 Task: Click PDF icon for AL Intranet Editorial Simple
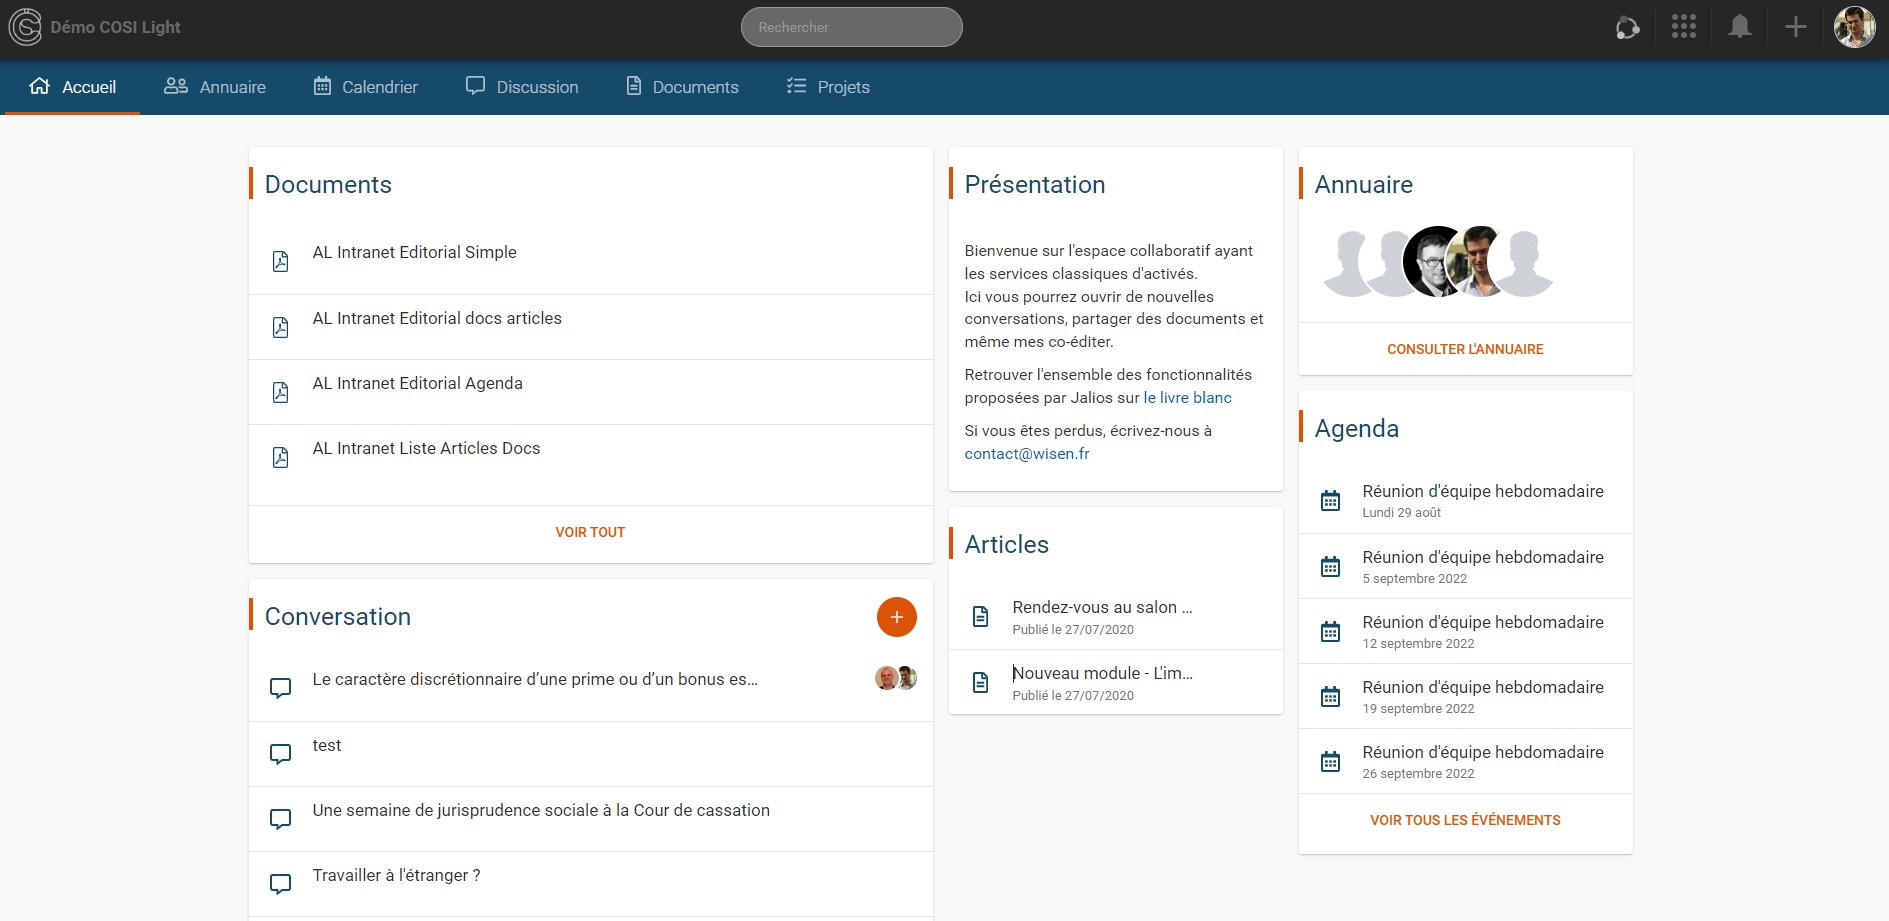tap(281, 261)
